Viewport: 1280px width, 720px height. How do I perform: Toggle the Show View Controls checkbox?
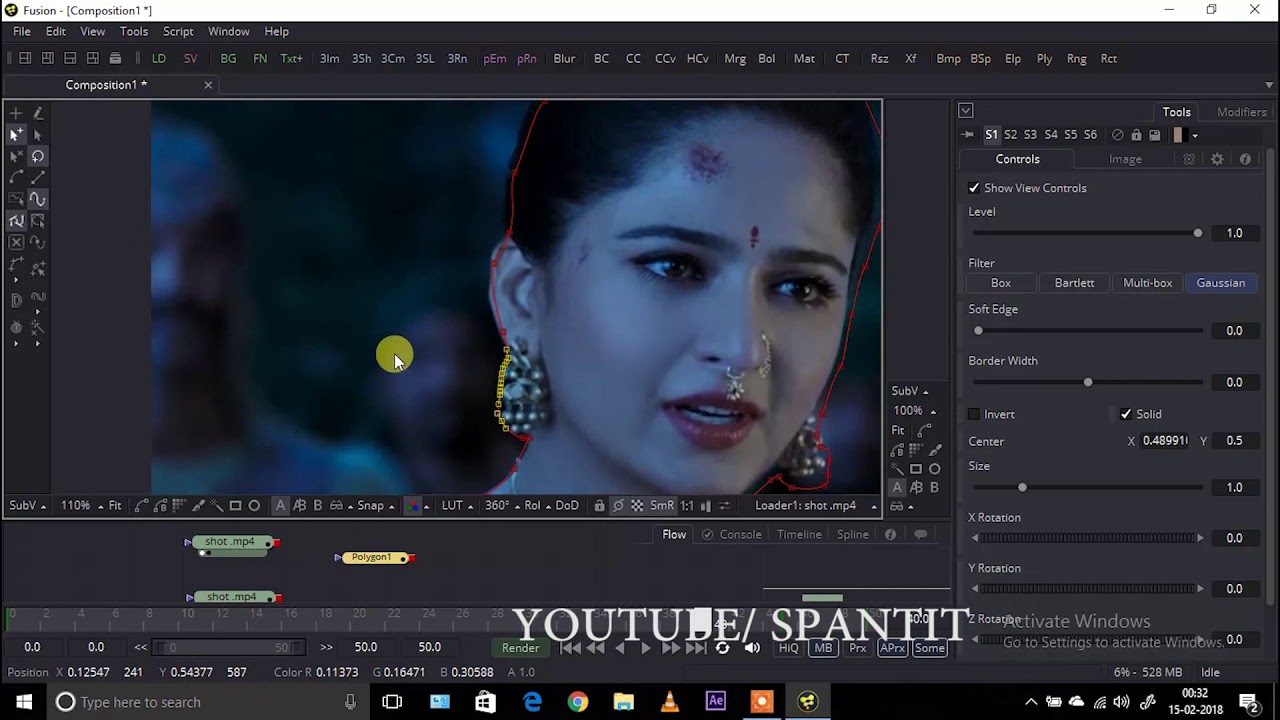(x=974, y=188)
